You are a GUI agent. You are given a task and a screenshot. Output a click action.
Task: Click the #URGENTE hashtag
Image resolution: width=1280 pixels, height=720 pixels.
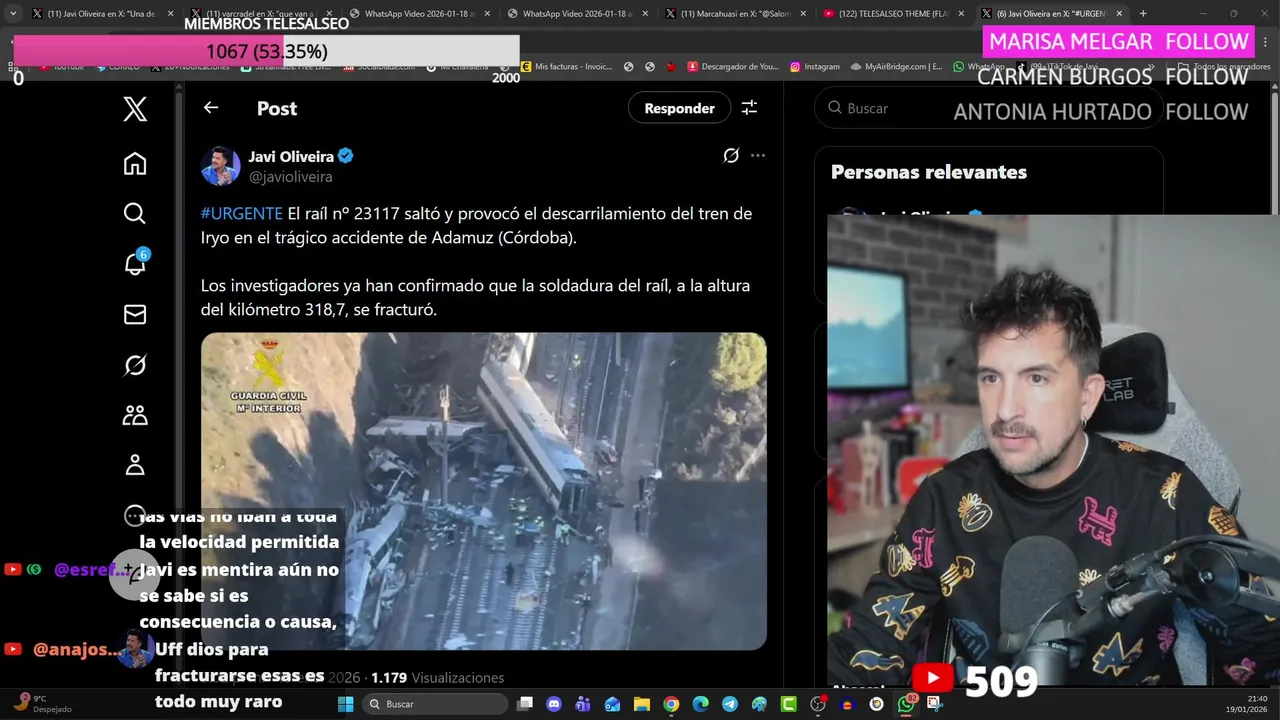click(x=242, y=213)
